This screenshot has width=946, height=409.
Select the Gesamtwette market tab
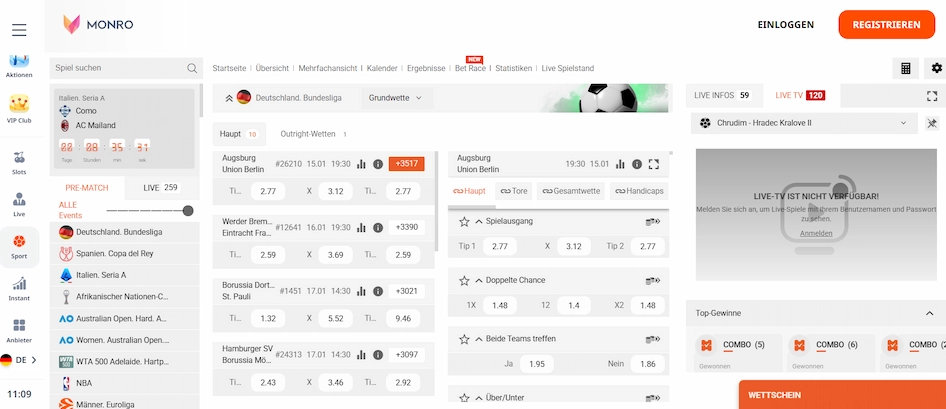click(571, 191)
